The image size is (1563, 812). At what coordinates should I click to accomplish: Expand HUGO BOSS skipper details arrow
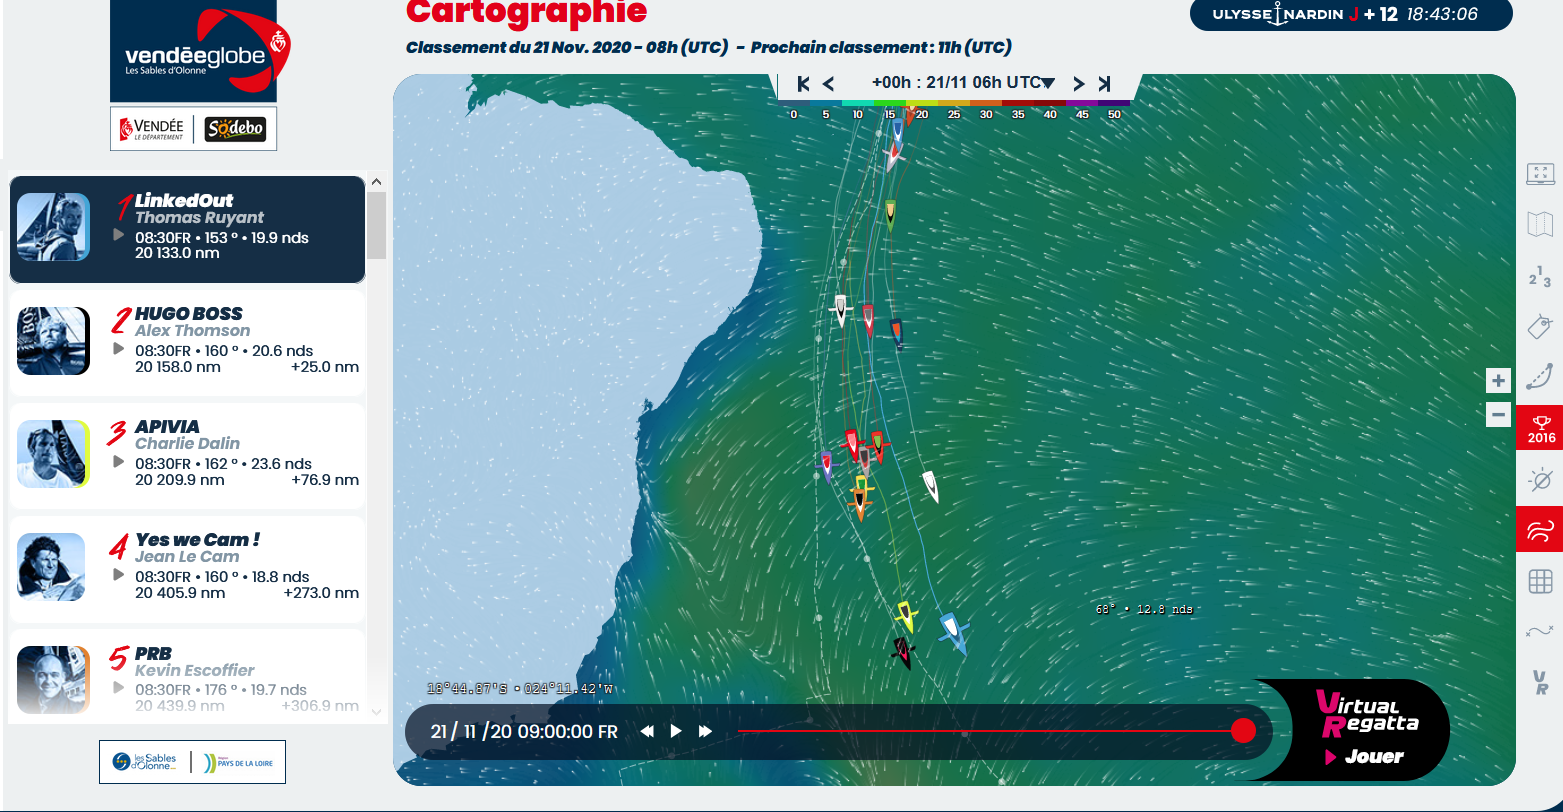coord(119,348)
